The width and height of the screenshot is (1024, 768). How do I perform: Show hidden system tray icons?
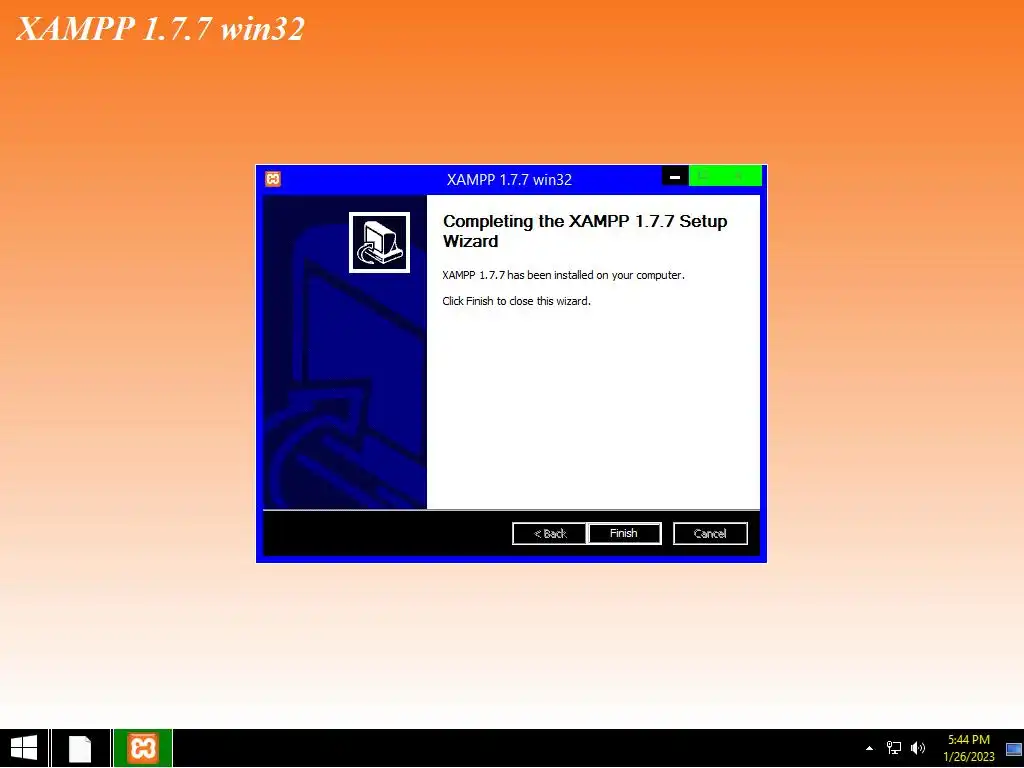[869, 748]
